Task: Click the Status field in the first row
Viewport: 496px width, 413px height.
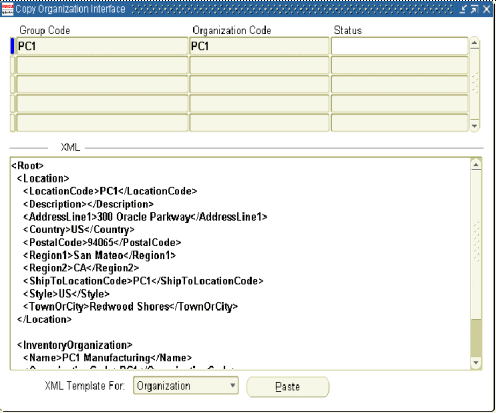Action: coord(399,46)
